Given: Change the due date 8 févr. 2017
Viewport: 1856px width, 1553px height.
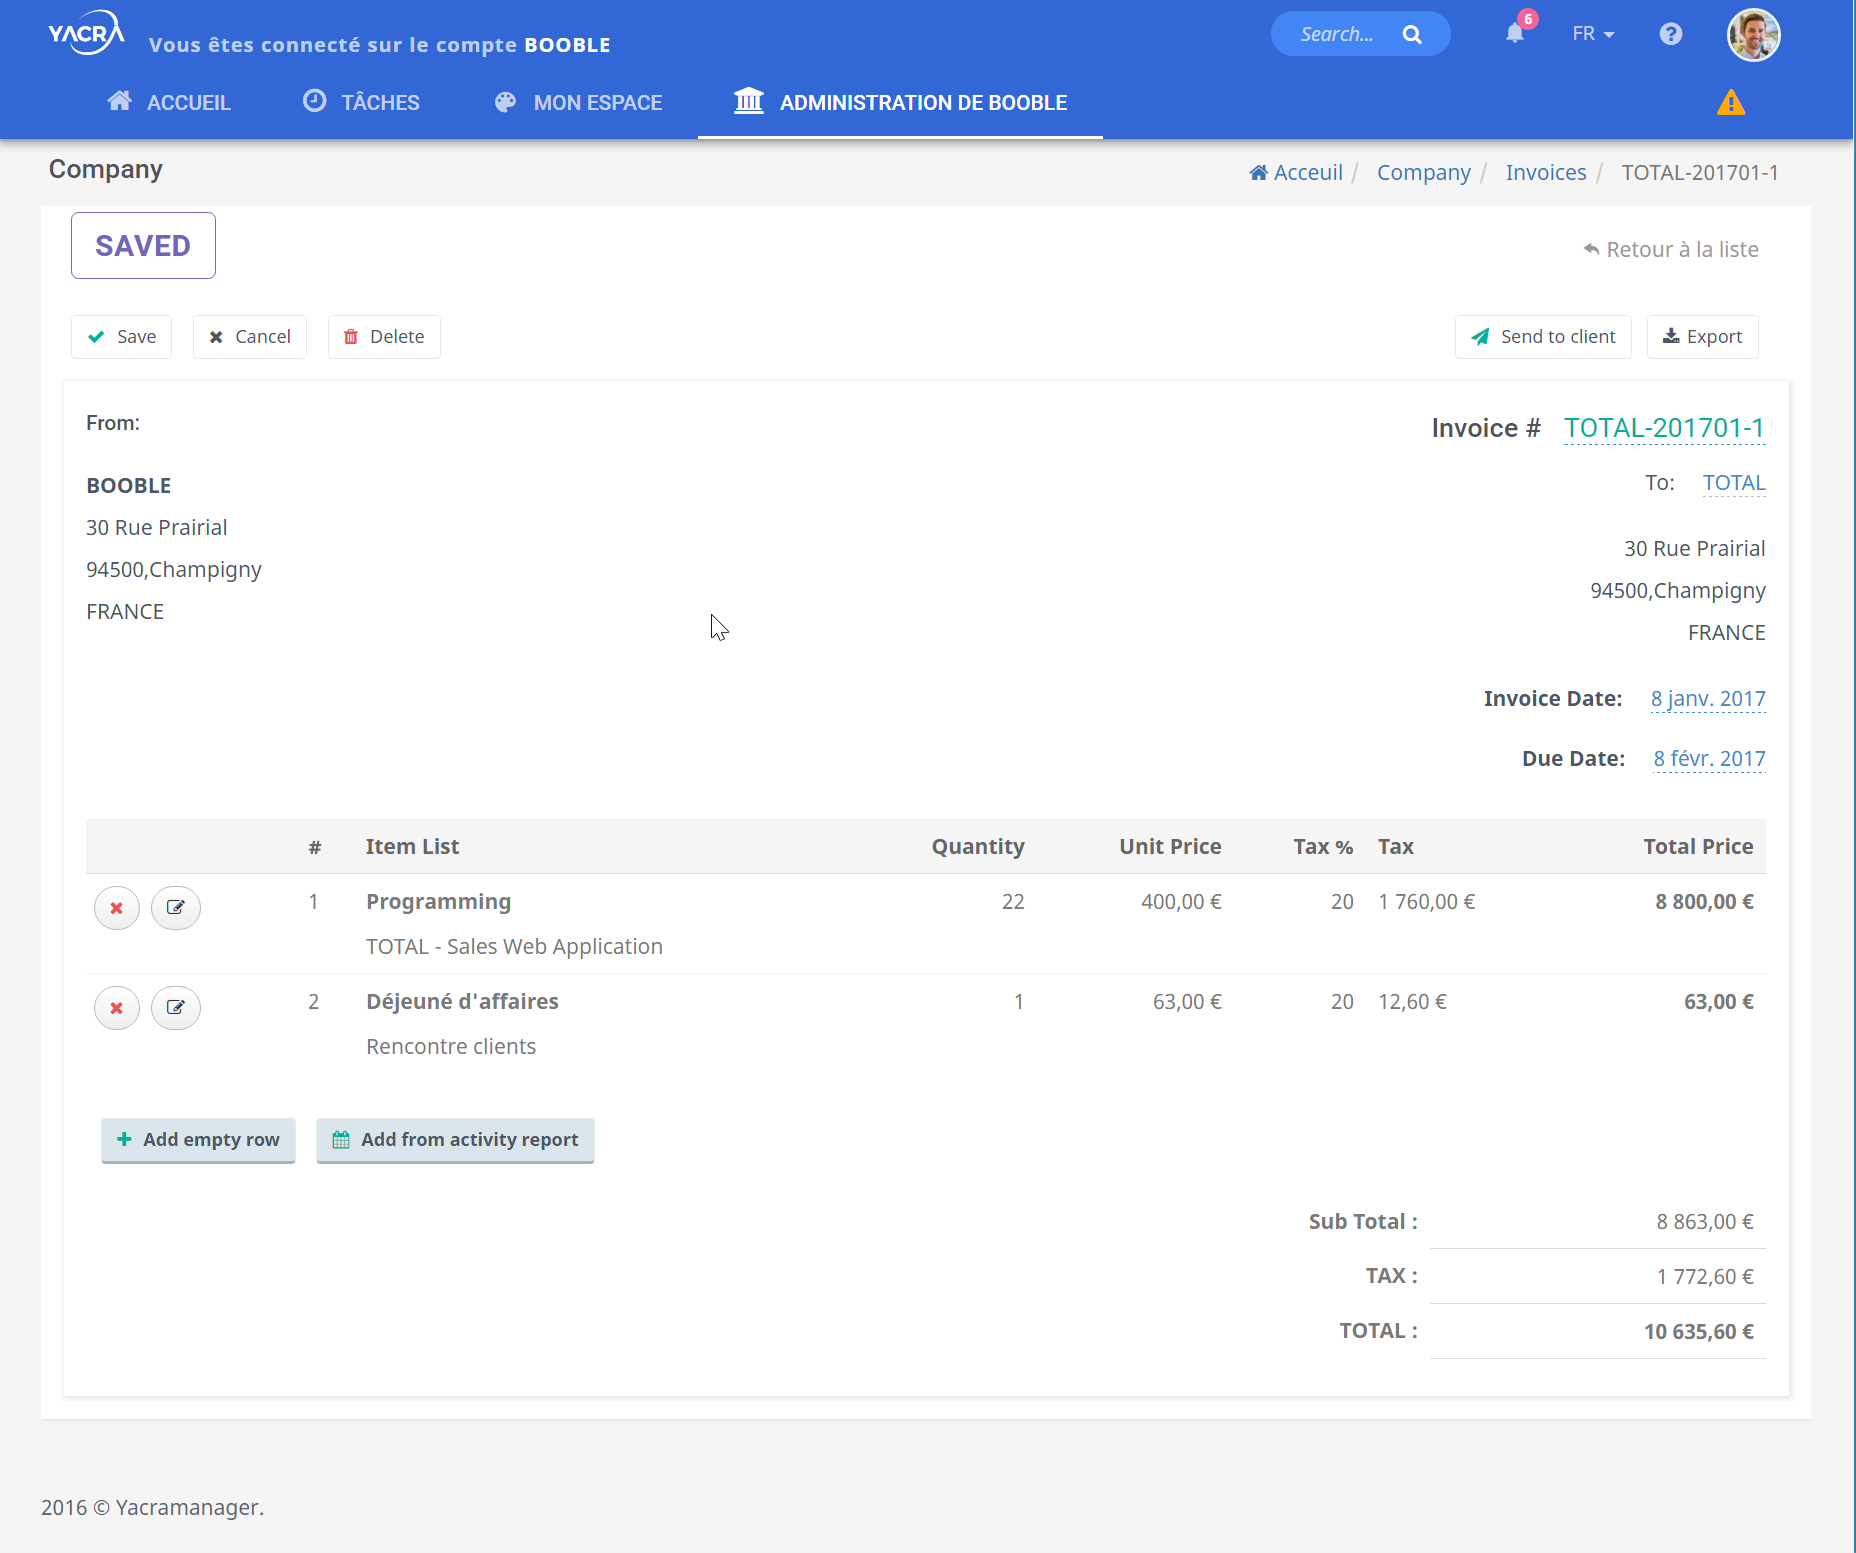Looking at the screenshot, I should coord(1710,759).
